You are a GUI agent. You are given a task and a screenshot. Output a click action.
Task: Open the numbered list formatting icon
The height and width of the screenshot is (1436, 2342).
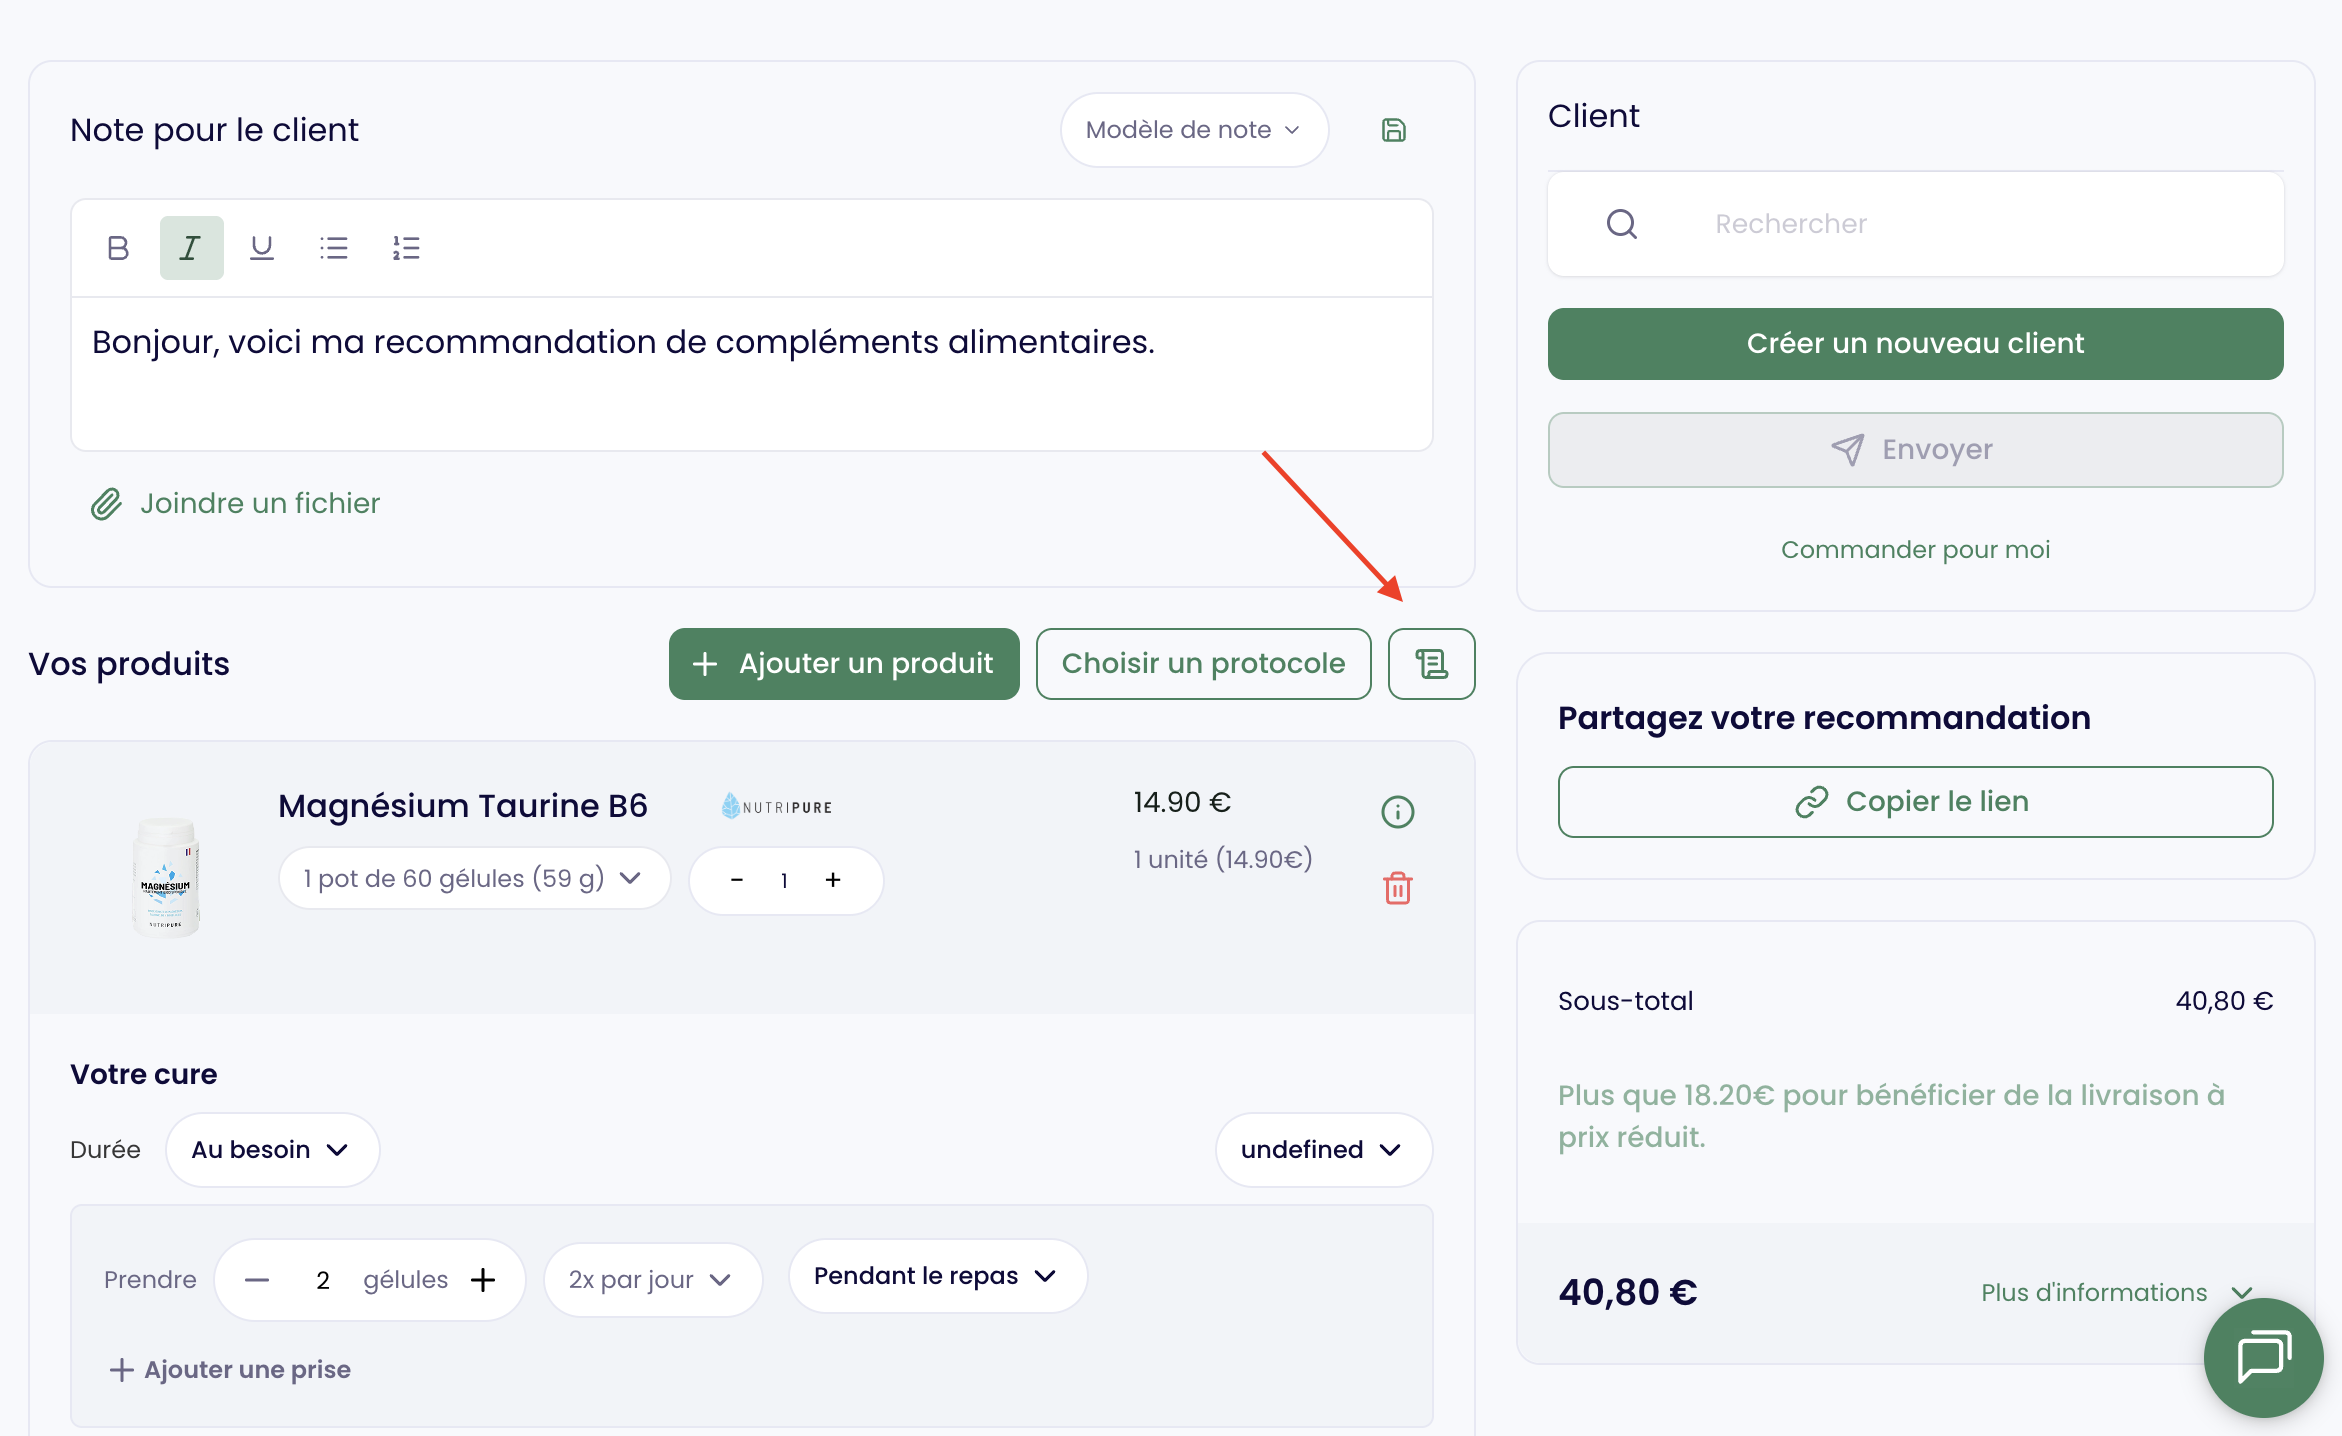pyautogui.click(x=406, y=247)
